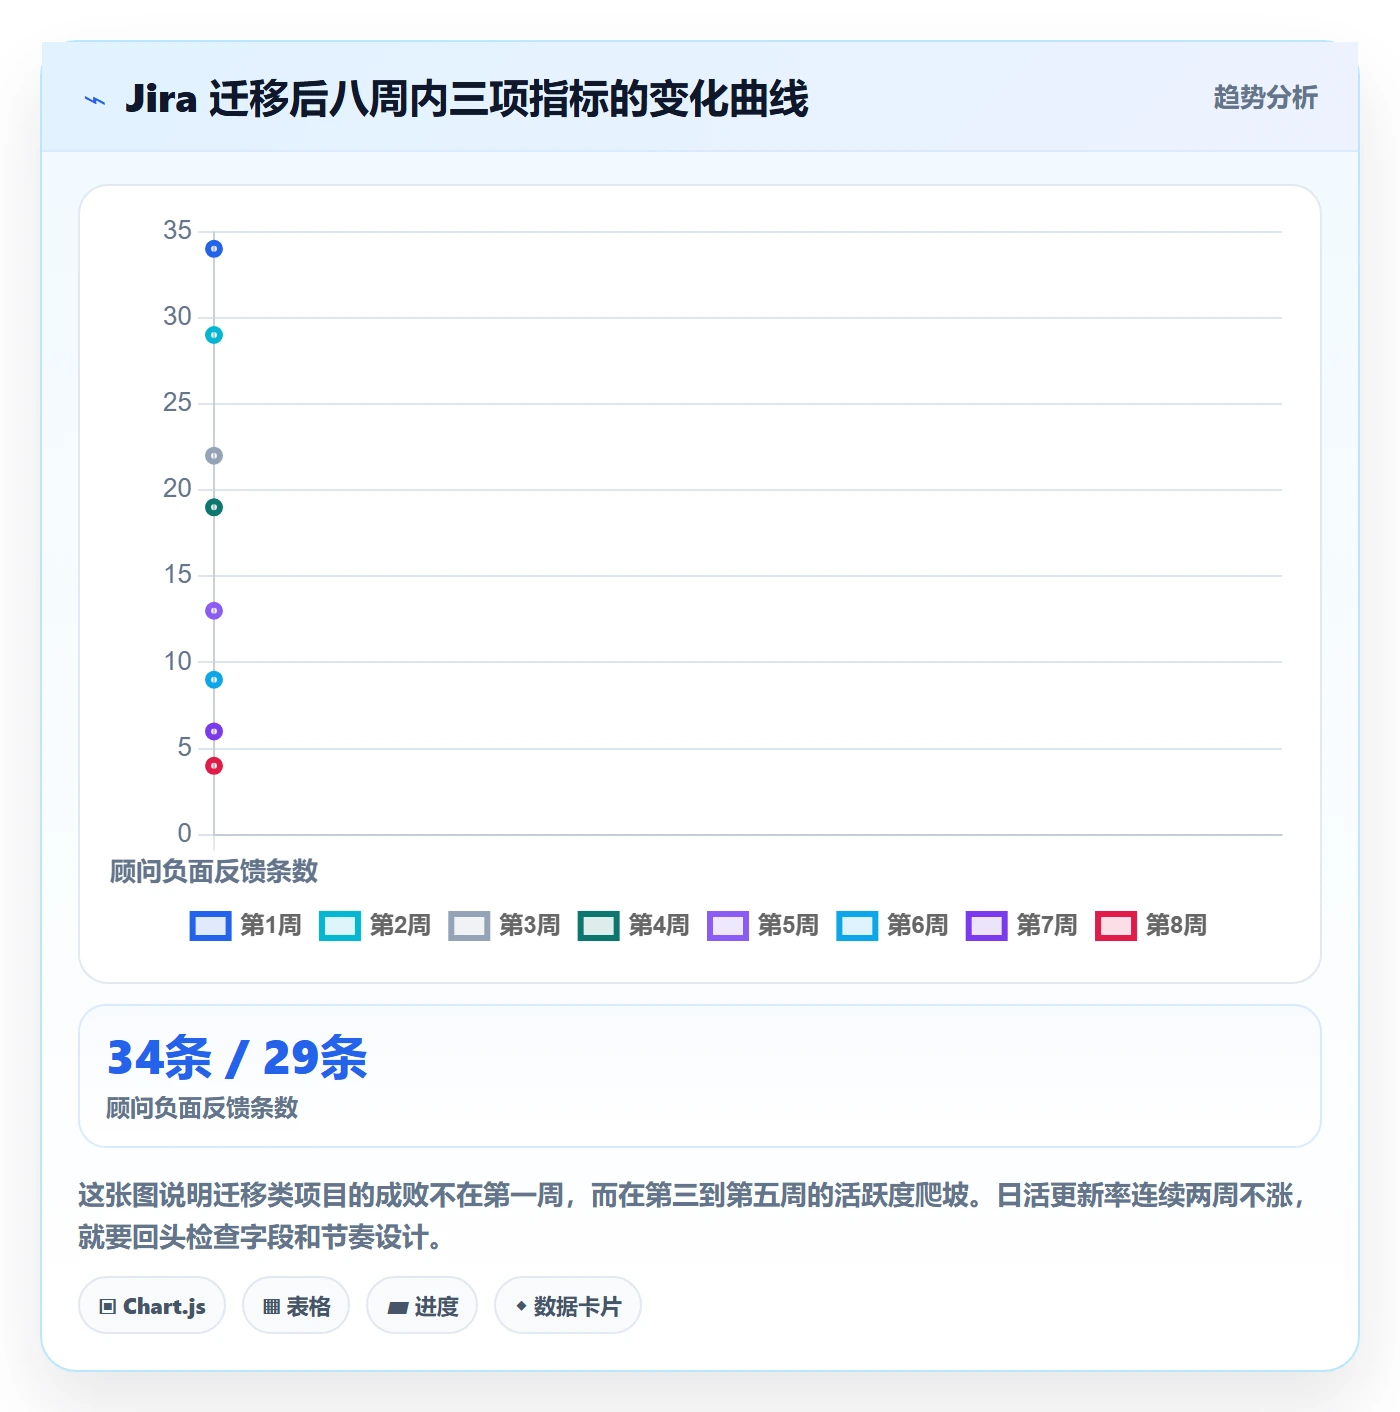Click the title Jira 迁移后八周内三项指标的变化曲线

[467, 99]
